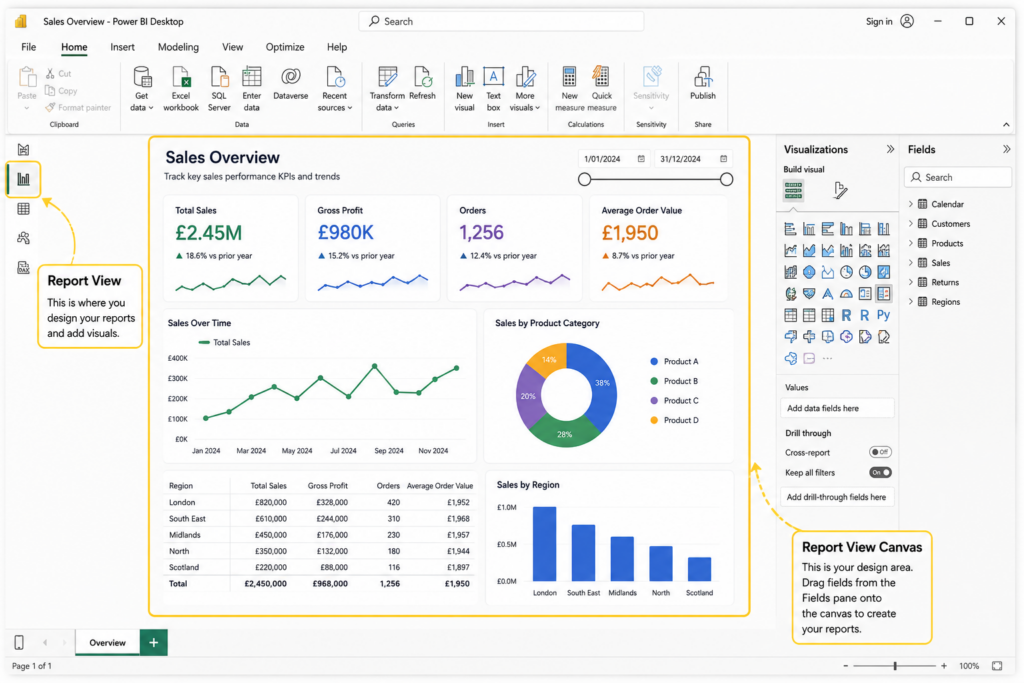
Task: Open More visuals dropdown
Action: pyautogui.click(x=525, y=89)
